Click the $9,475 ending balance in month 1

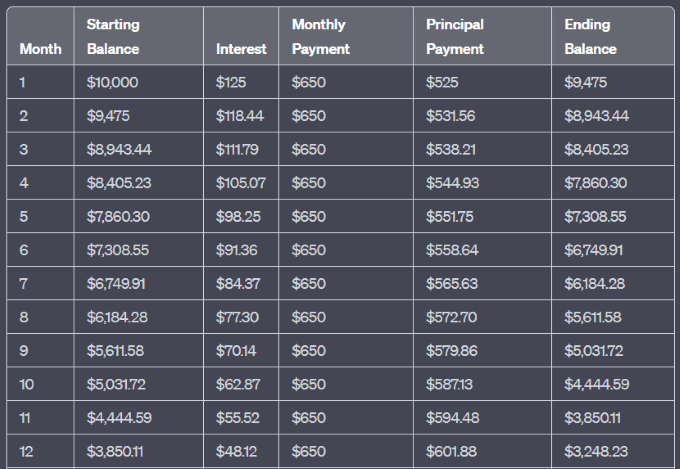(x=613, y=82)
